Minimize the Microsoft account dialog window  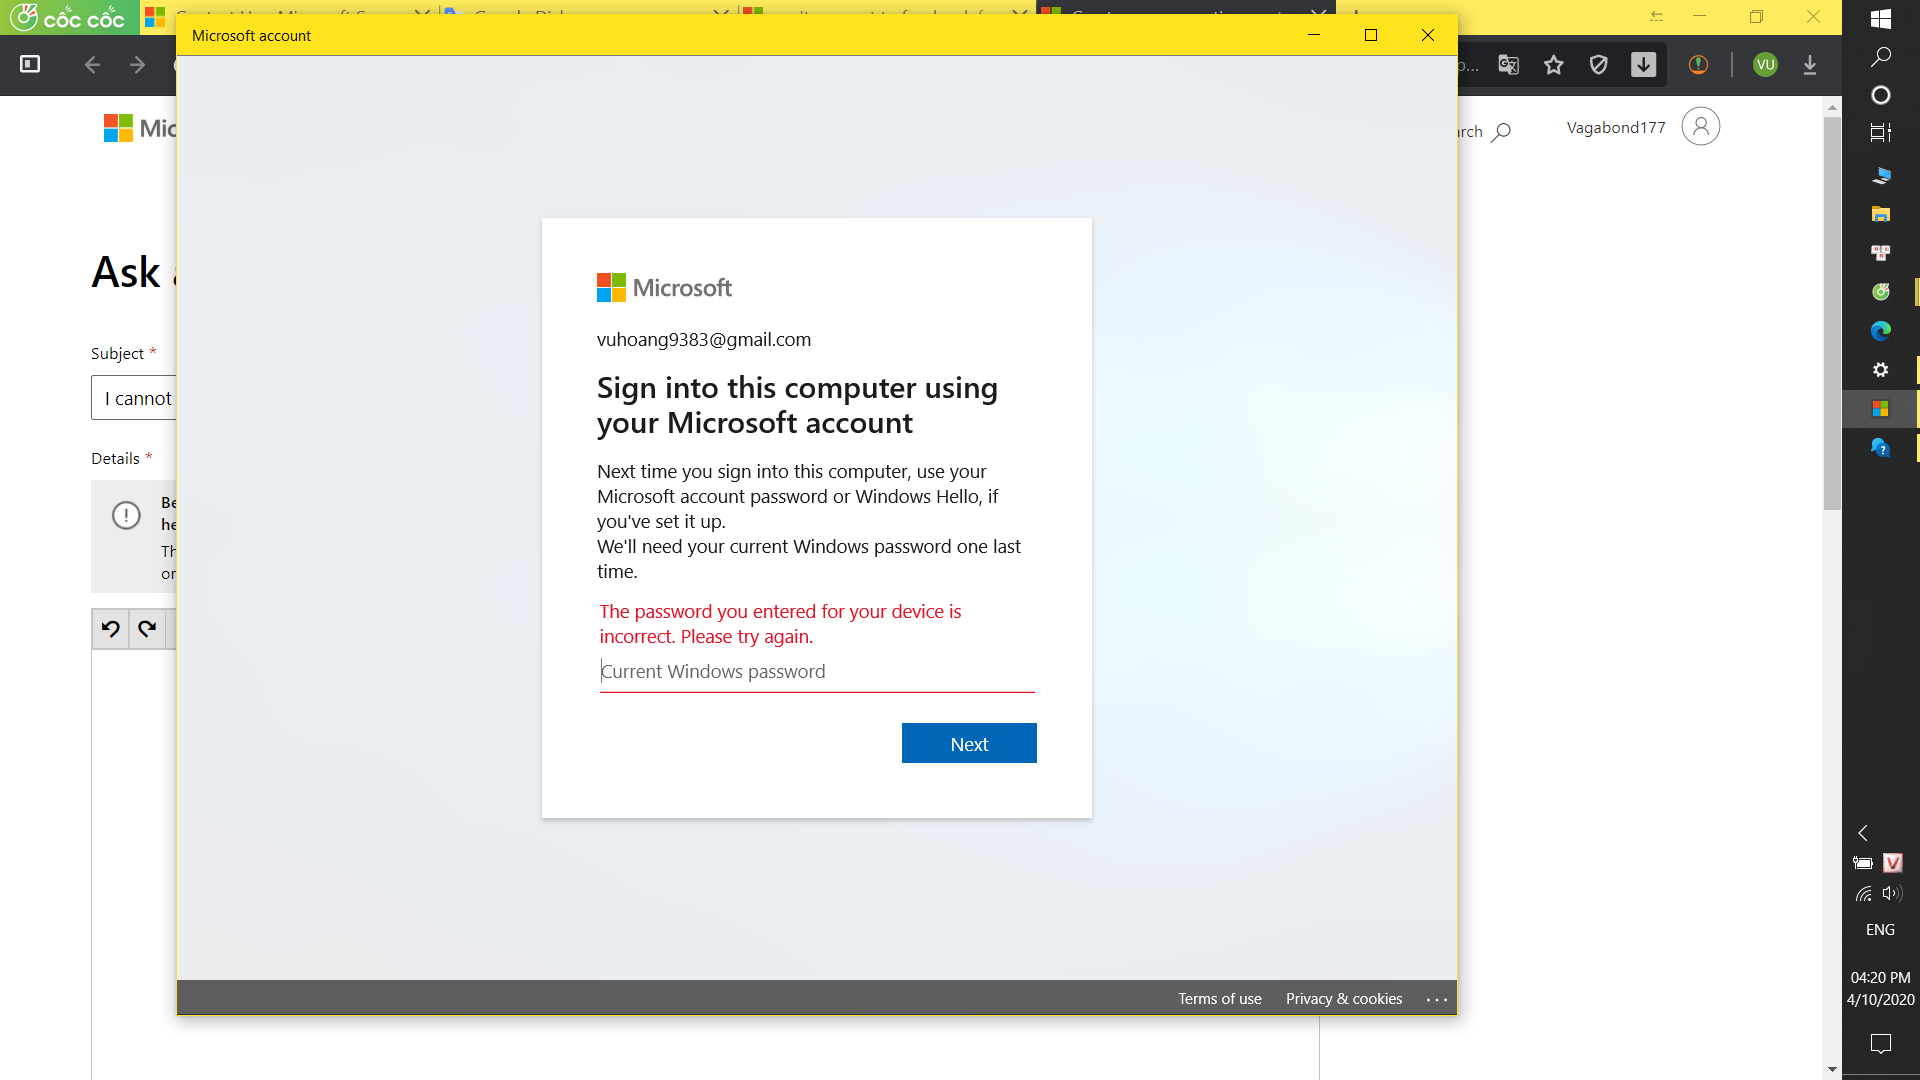1314,35
